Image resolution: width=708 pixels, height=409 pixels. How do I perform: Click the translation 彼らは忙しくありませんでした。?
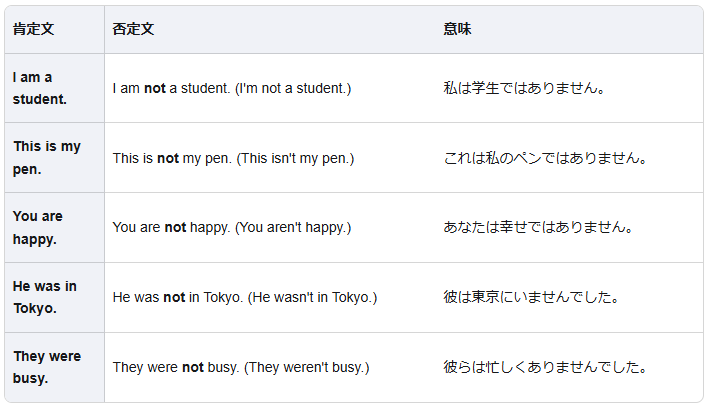tap(546, 367)
